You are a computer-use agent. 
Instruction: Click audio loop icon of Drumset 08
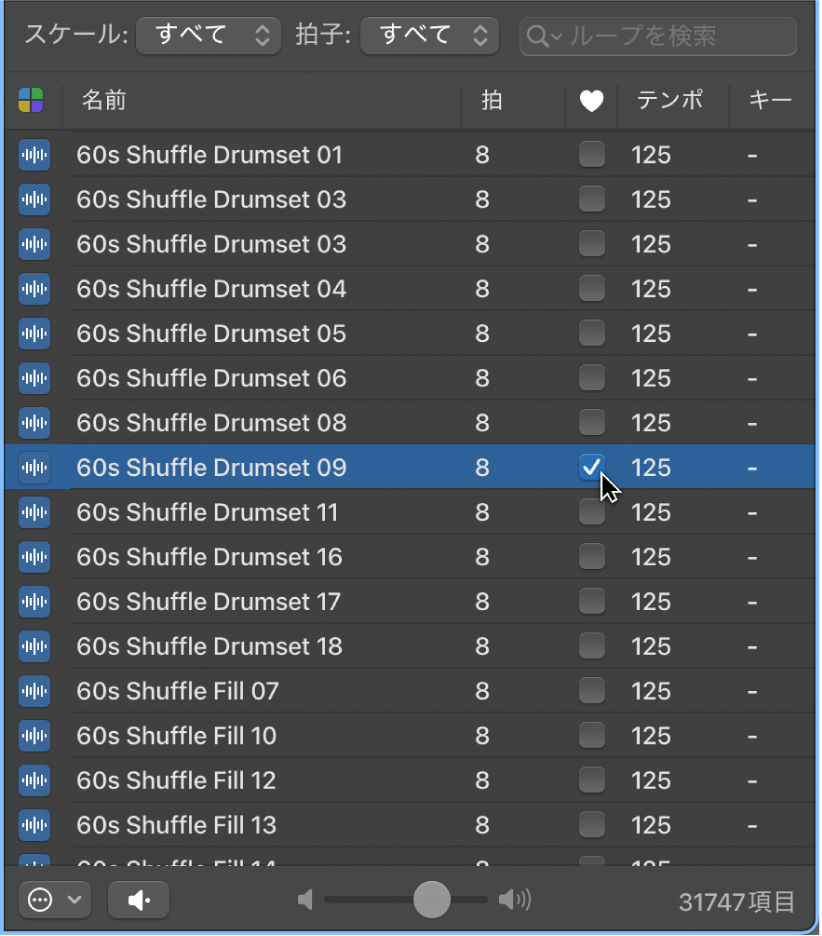[34, 423]
